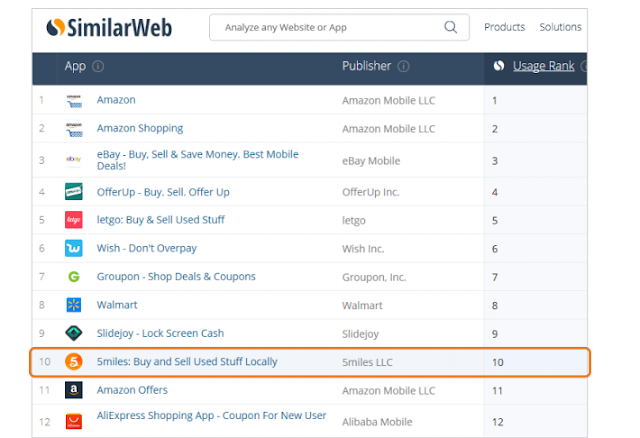Click publisher Alibaba Mobile
This screenshot has width=640, height=438.
tap(377, 422)
